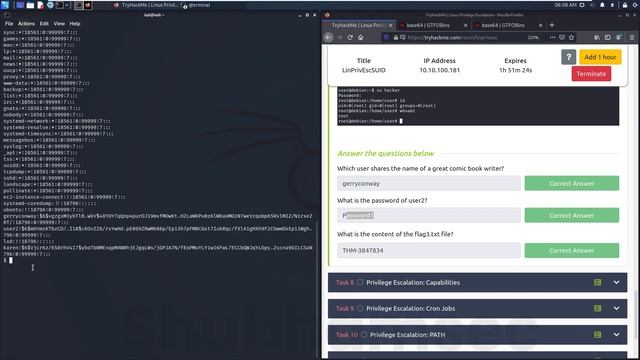
Task: Click Correct Answer beside THM-3847834
Action: click(572, 250)
